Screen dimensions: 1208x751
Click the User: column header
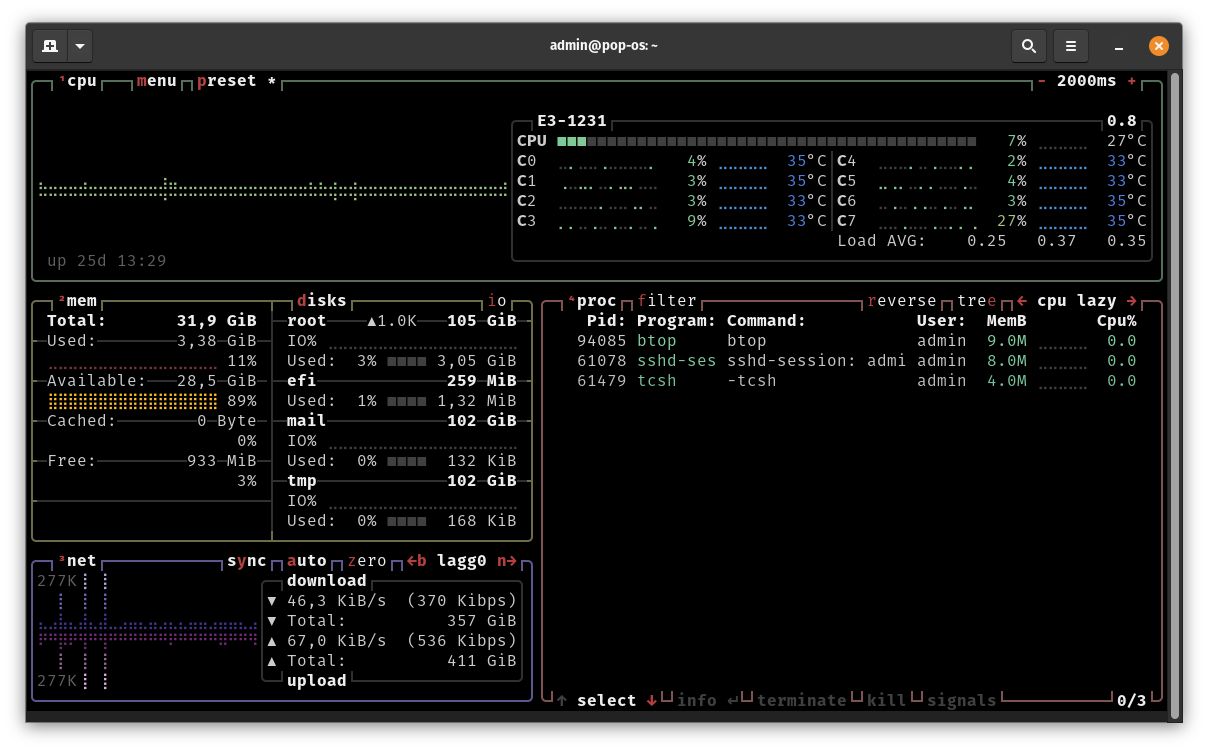[x=942, y=321]
